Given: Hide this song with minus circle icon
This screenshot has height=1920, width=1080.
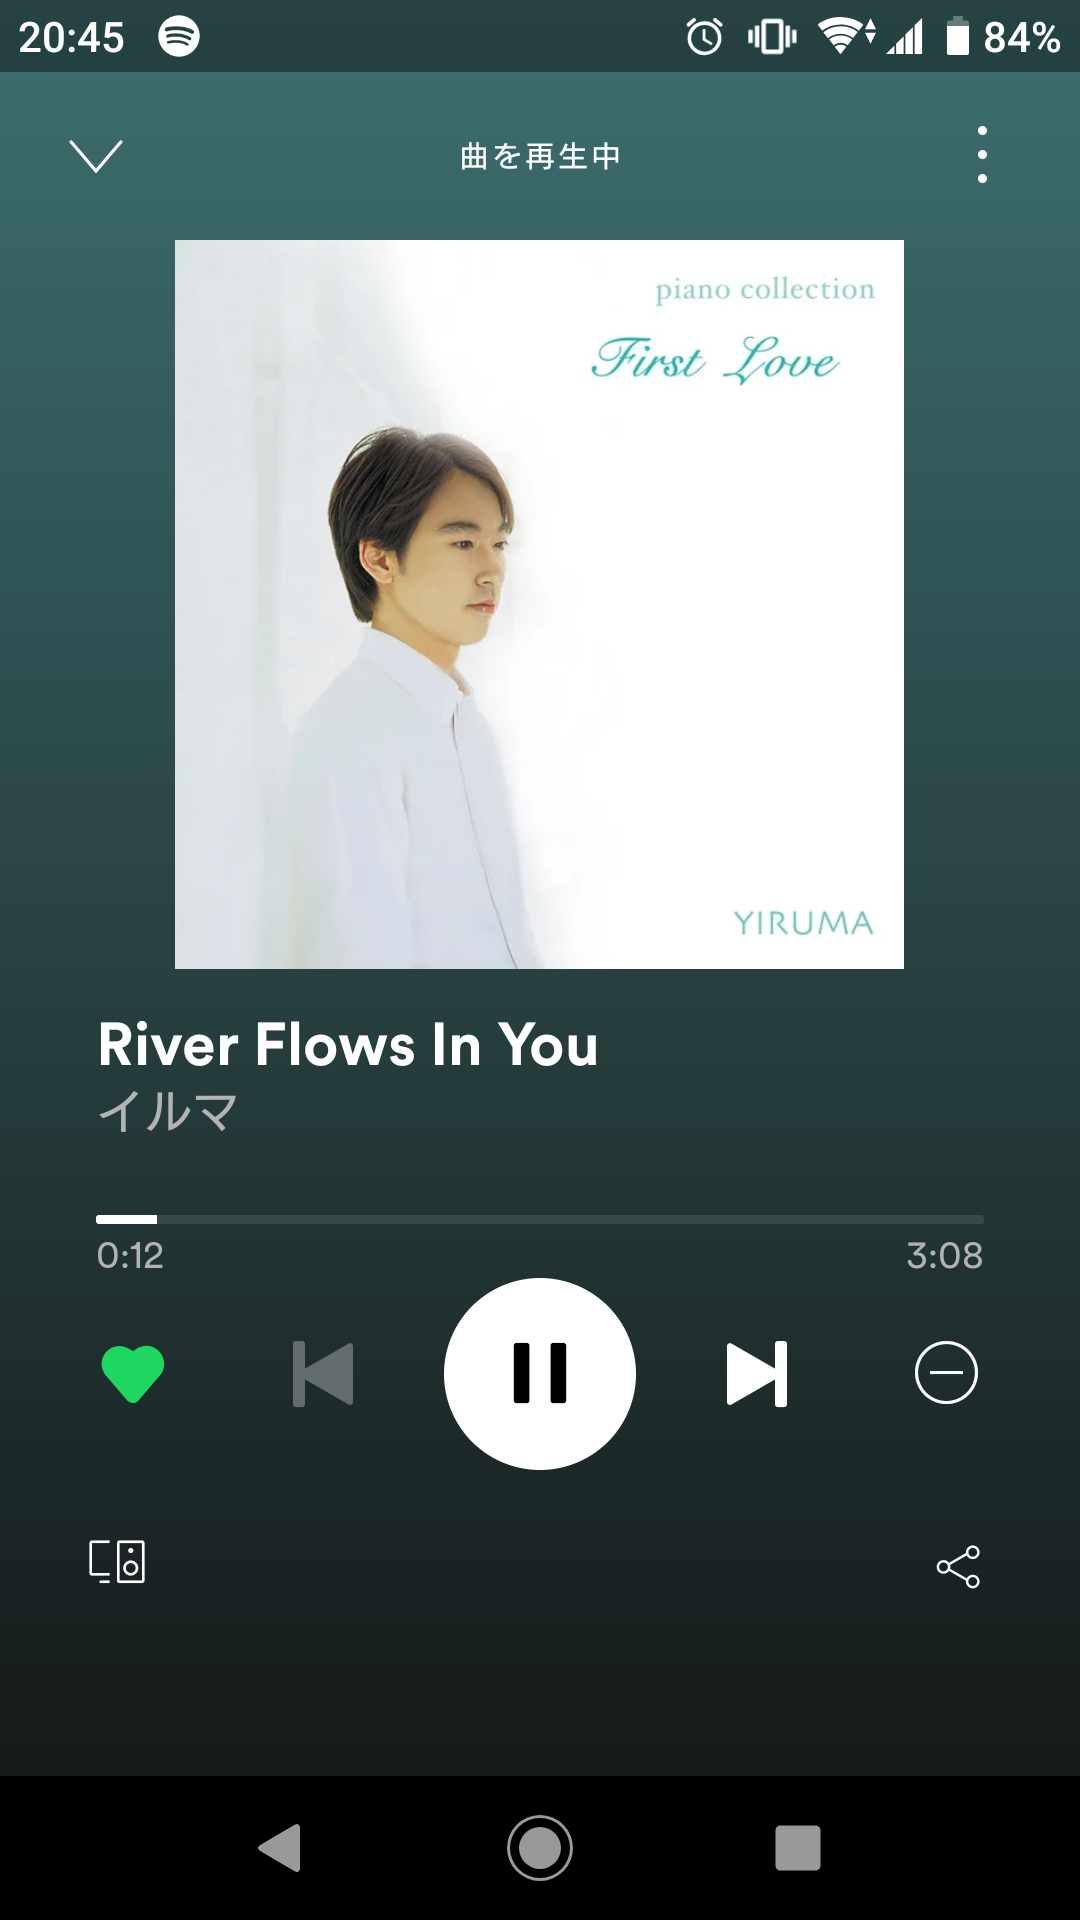Looking at the screenshot, I should pyautogui.click(x=946, y=1373).
